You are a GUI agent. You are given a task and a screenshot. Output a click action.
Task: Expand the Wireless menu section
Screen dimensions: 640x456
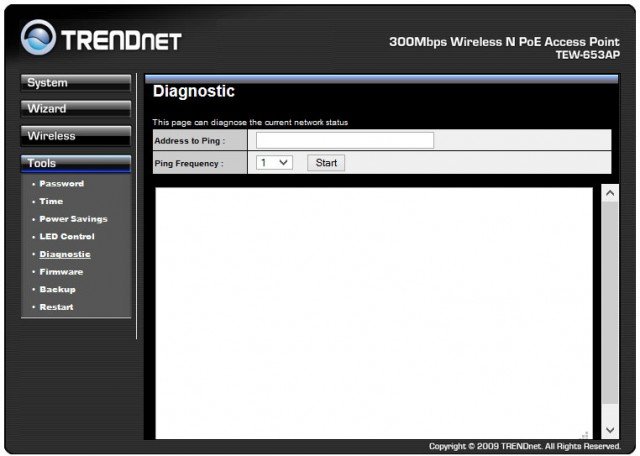(x=75, y=136)
